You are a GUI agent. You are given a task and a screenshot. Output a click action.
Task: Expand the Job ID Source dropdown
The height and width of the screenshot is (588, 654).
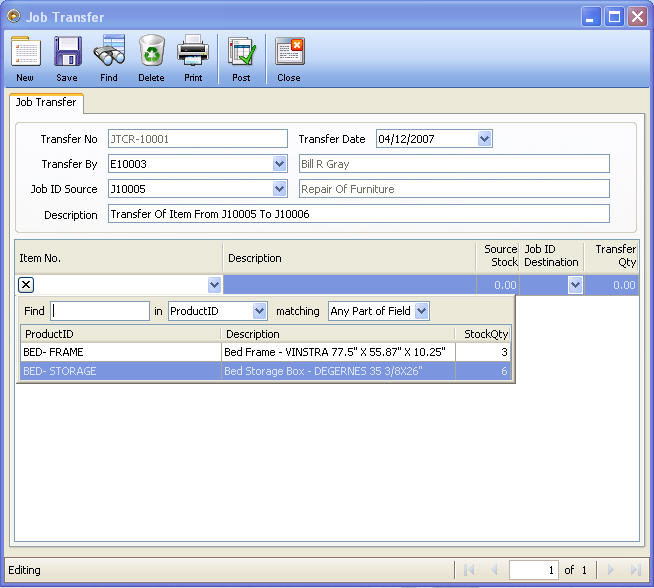point(279,188)
